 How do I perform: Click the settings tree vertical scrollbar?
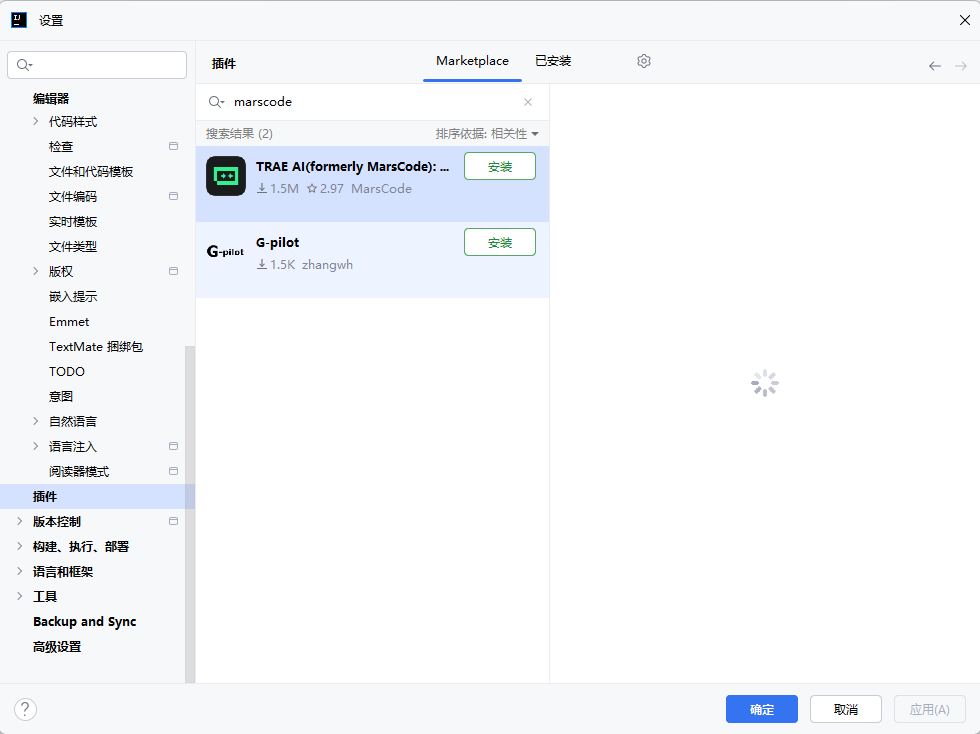190,510
